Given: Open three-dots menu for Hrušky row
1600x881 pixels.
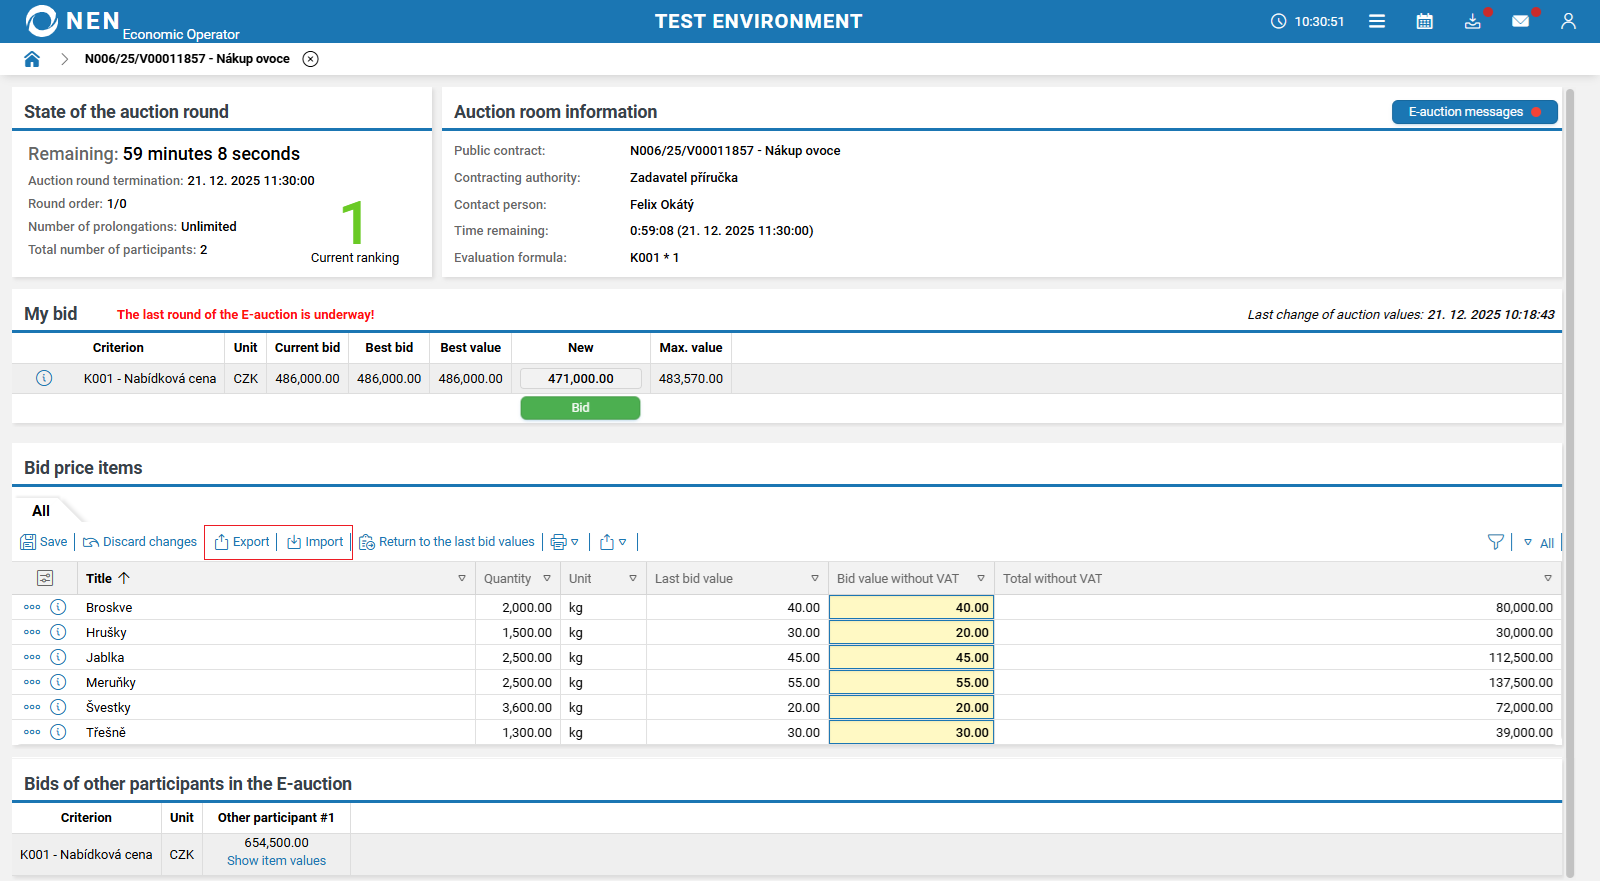Looking at the screenshot, I should tap(32, 632).
